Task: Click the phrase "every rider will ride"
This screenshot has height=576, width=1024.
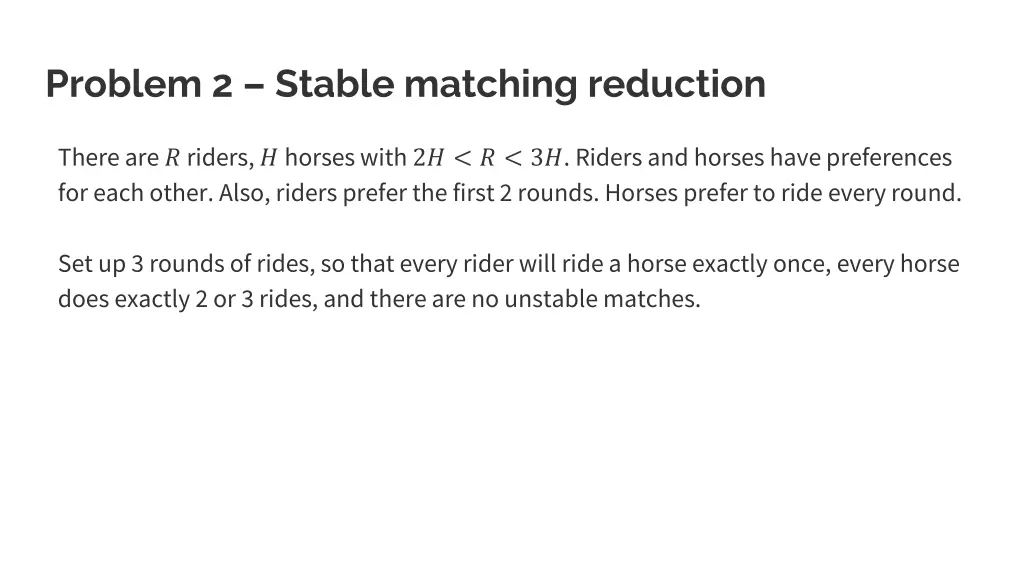Action: (x=472, y=265)
